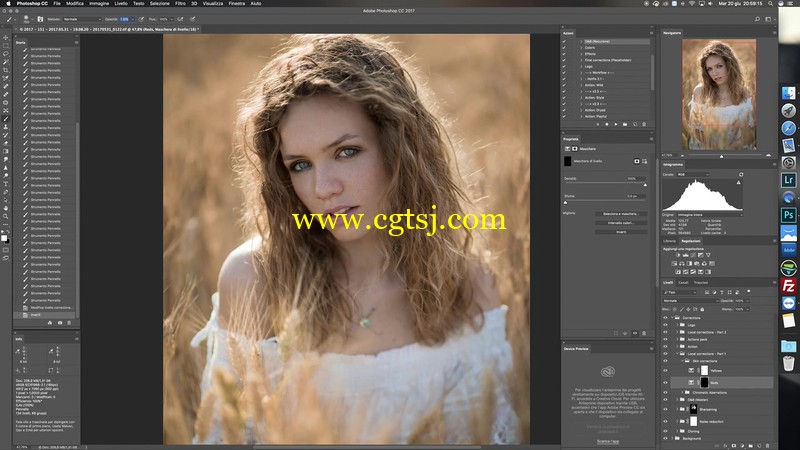This screenshot has width=800, height=450.
Task: Click search icon in options bar right
Action: coord(757,19)
